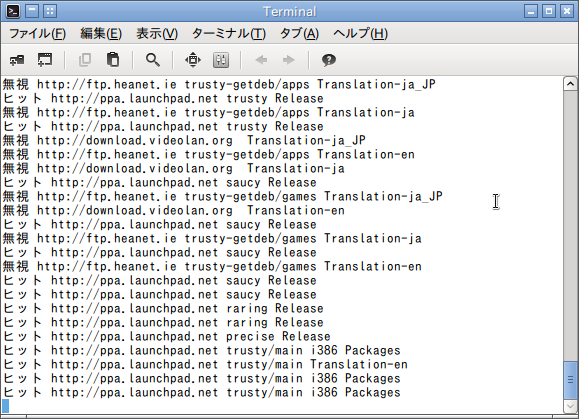Open help via question mark icon
The width and height of the screenshot is (579, 419).
(x=329, y=60)
